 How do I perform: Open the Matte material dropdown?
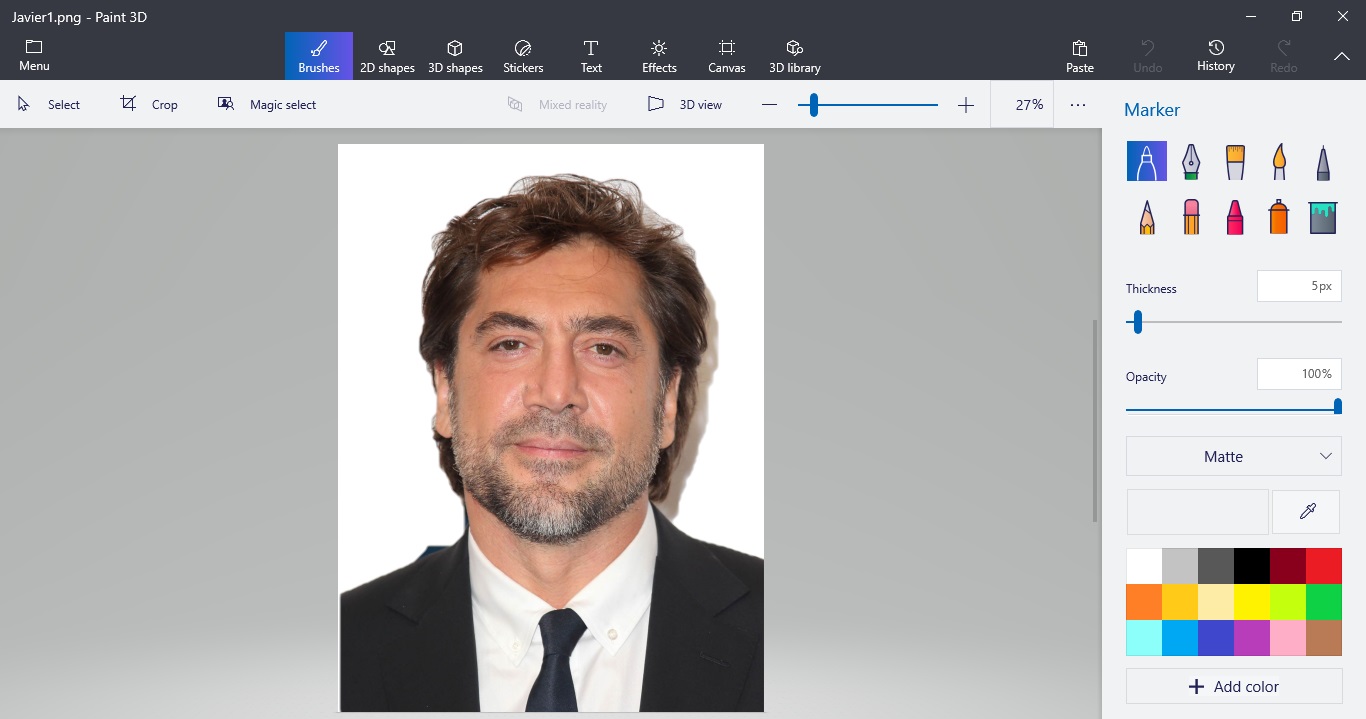(1233, 456)
